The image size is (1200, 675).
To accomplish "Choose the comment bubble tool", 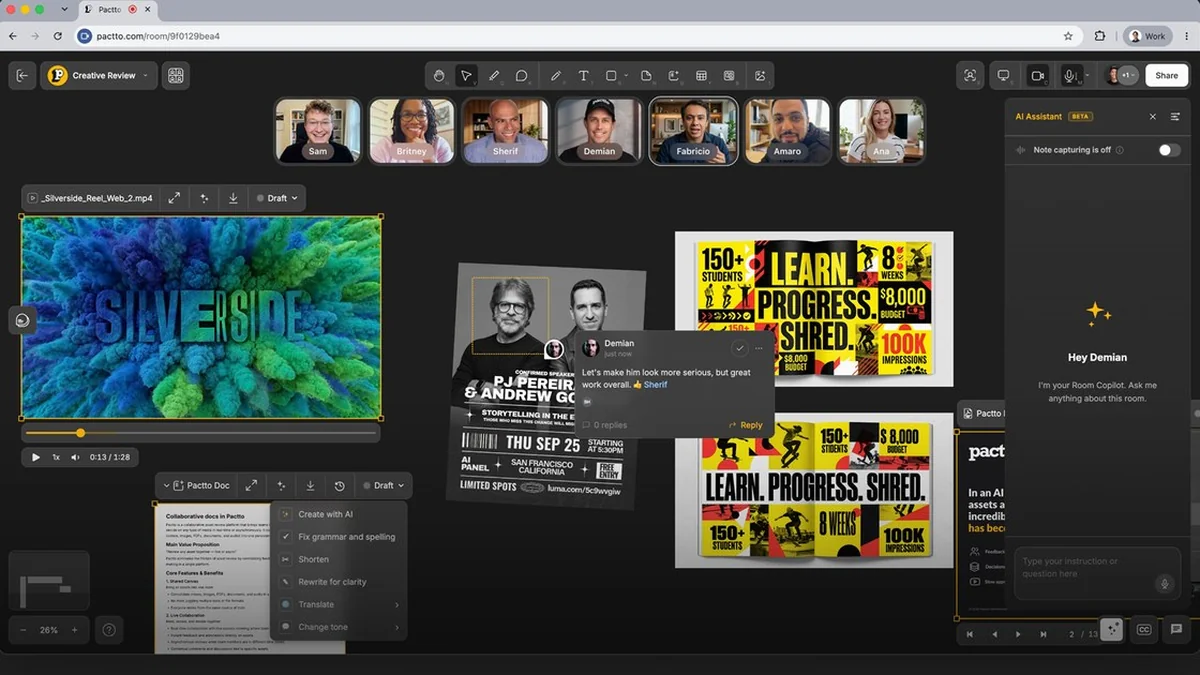I will pos(521,76).
